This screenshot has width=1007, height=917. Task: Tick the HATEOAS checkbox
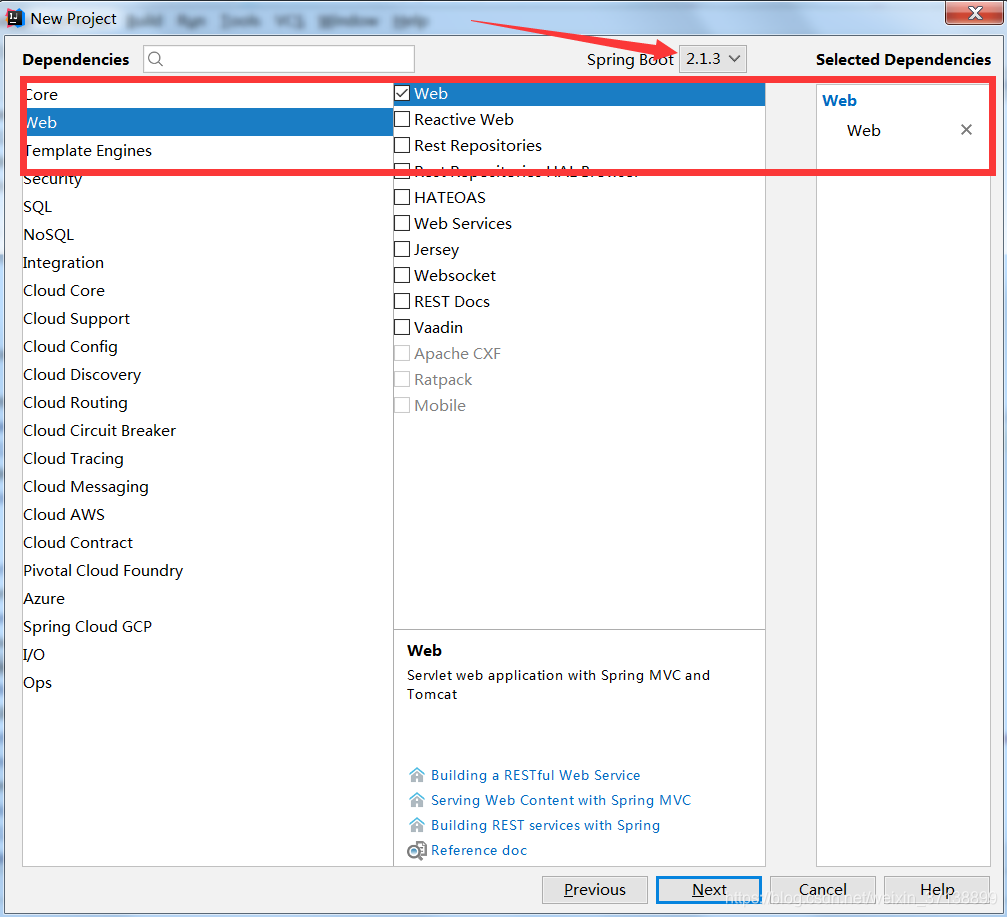click(402, 197)
